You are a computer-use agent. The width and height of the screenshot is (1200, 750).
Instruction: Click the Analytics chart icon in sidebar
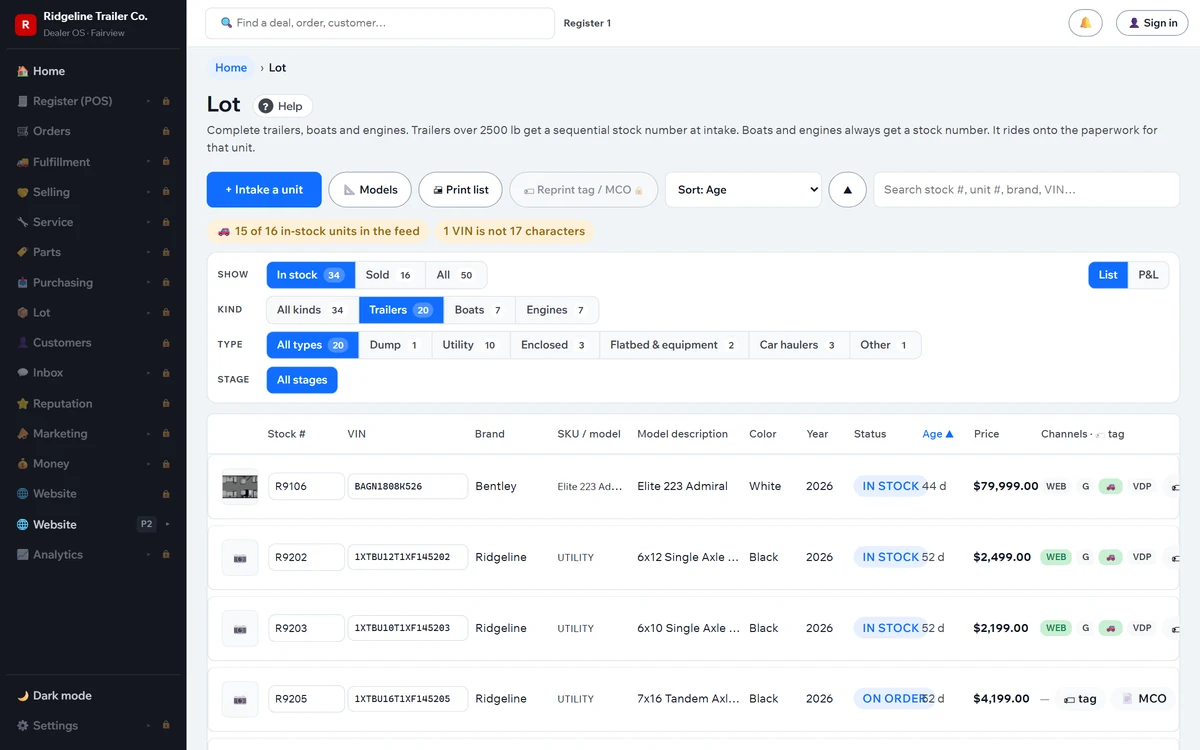[23, 554]
